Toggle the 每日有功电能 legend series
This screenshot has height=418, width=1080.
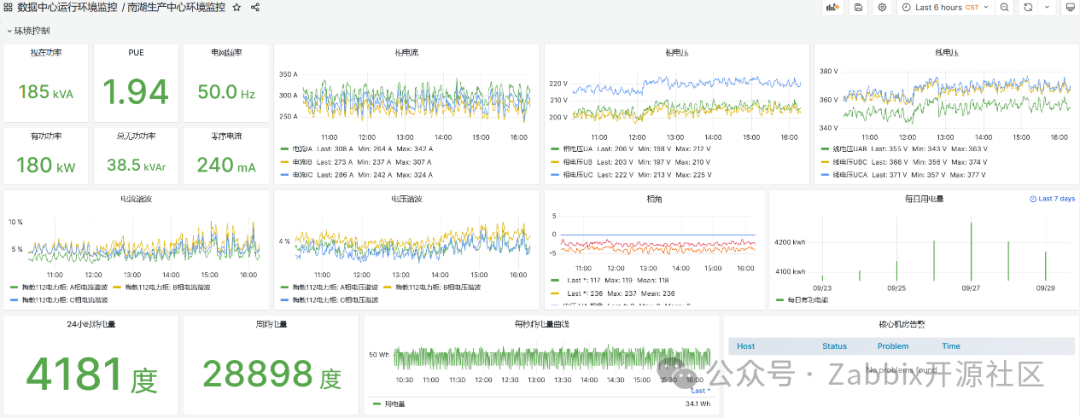tap(809, 300)
